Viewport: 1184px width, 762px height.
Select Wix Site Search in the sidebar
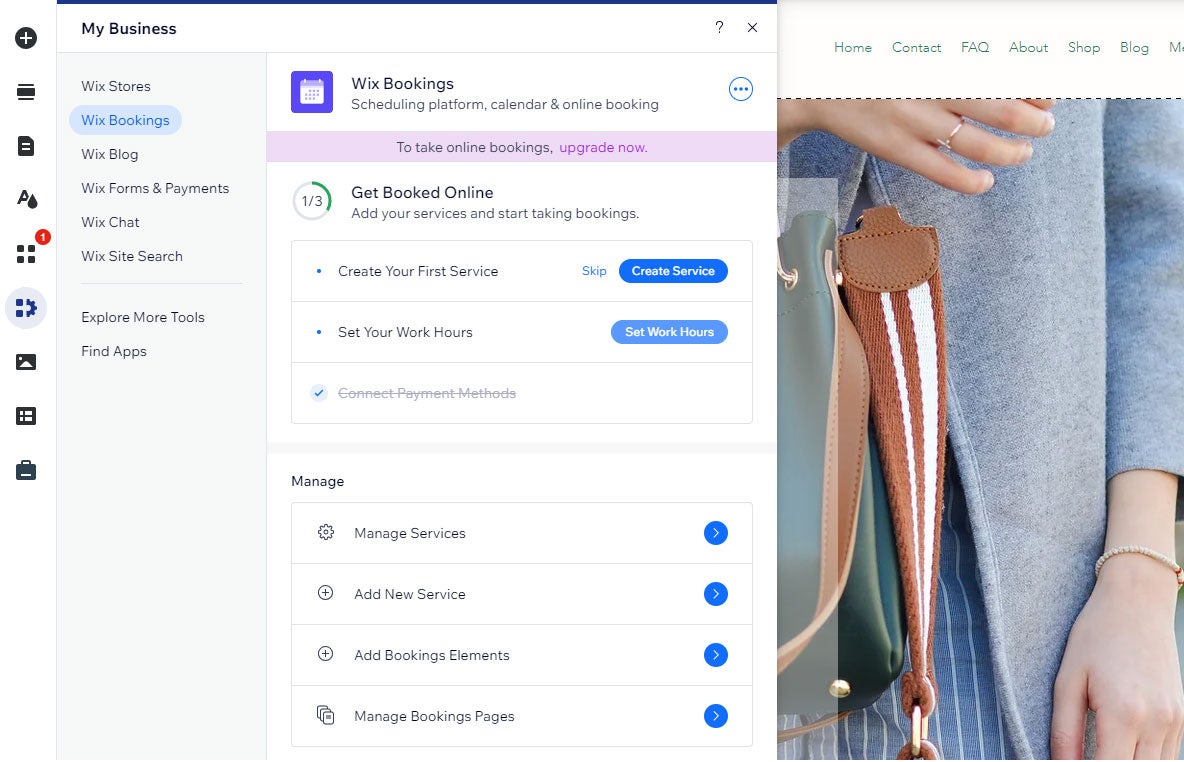pos(132,256)
